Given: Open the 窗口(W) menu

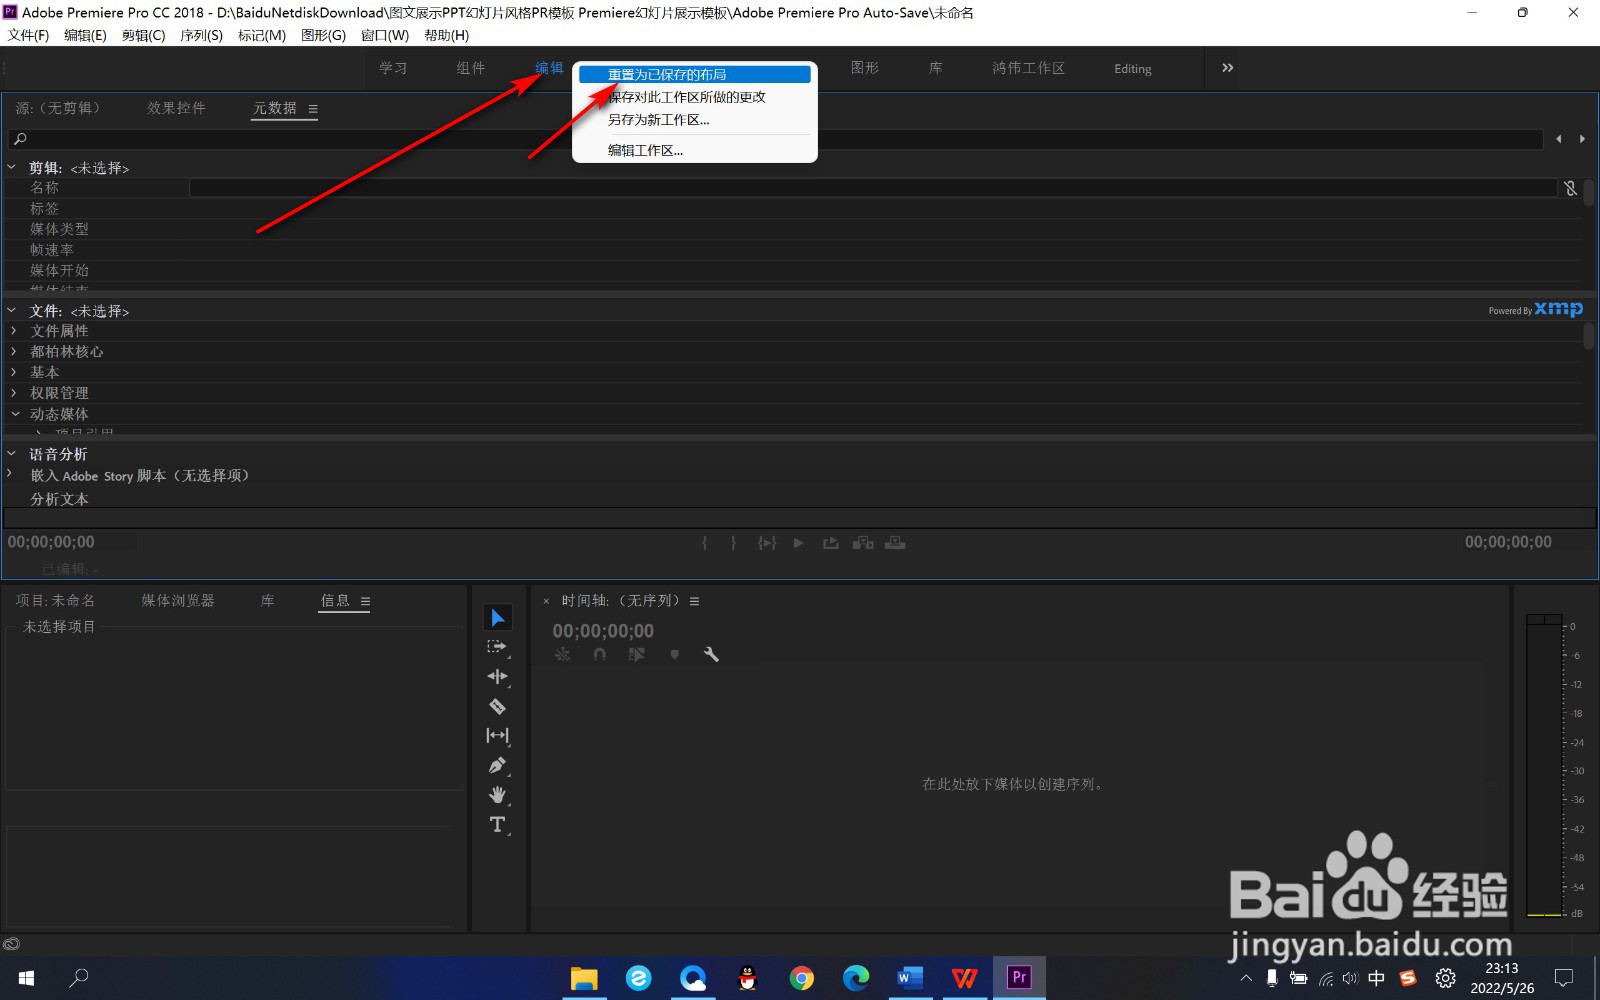Looking at the screenshot, I should pos(385,35).
